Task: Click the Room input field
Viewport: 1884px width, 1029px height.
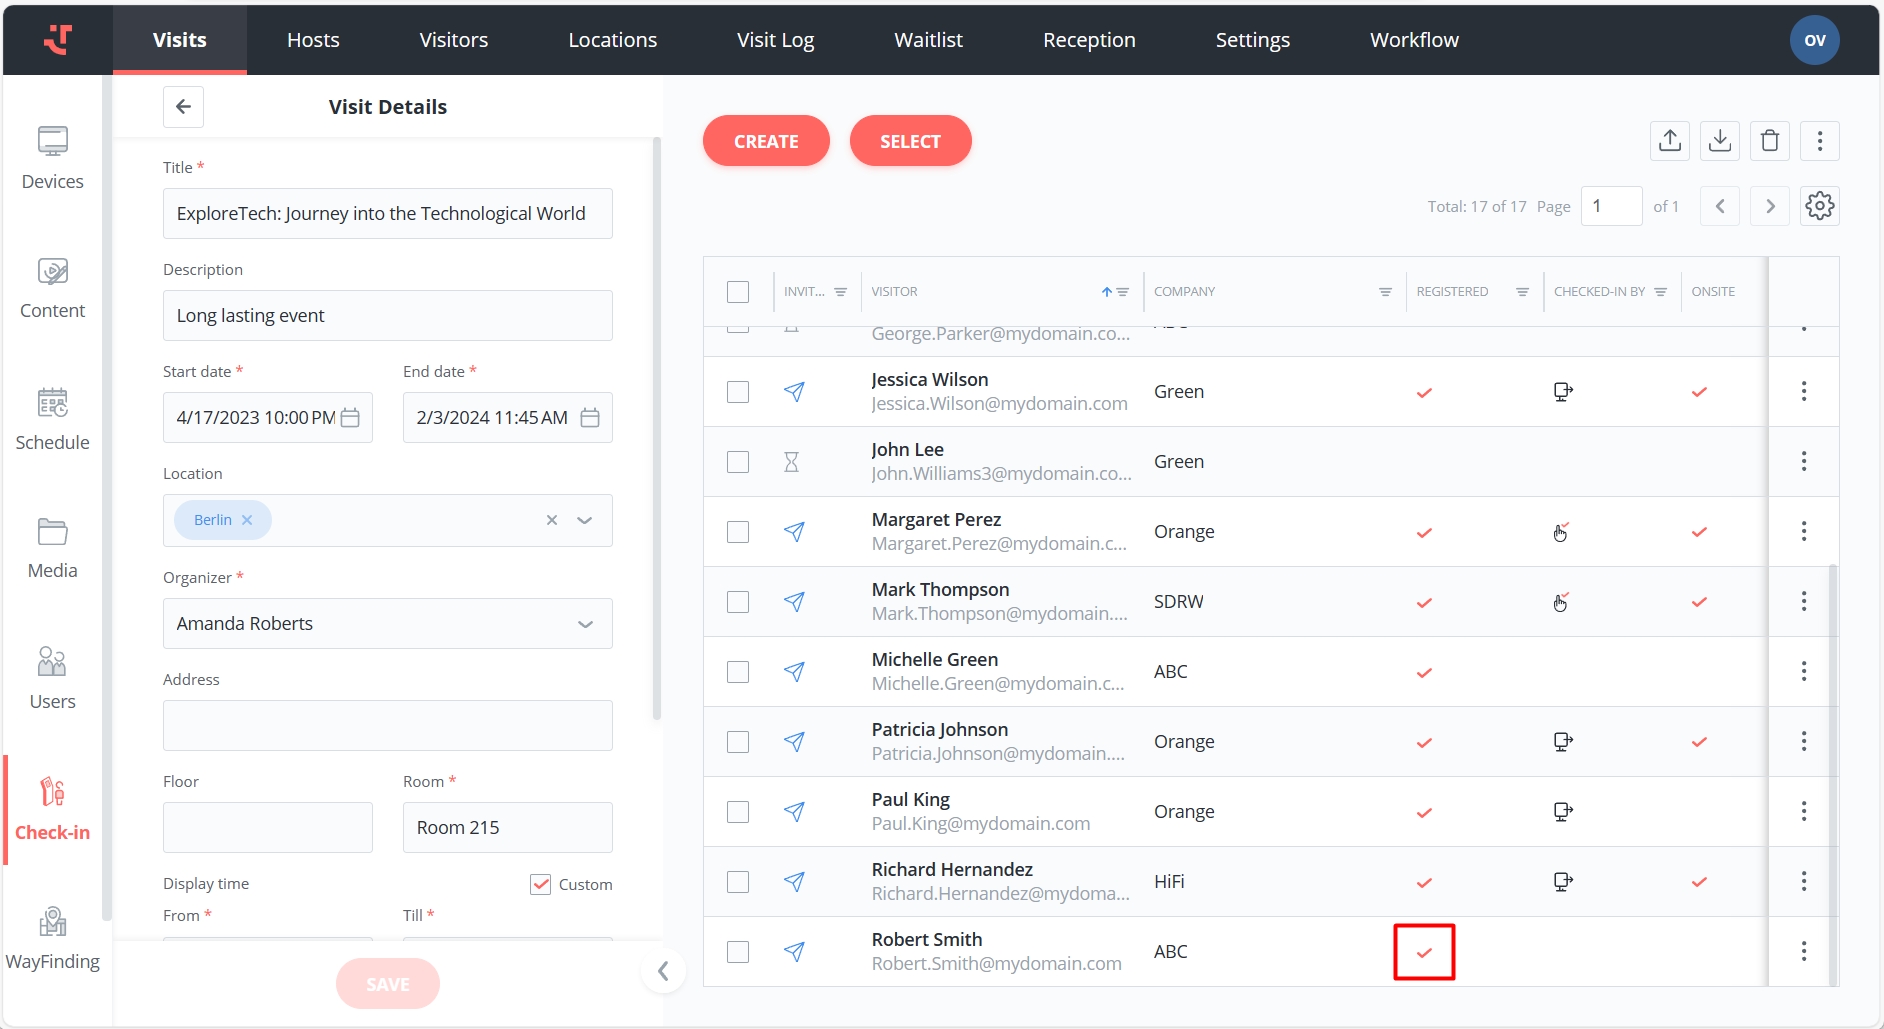Action: [507, 828]
